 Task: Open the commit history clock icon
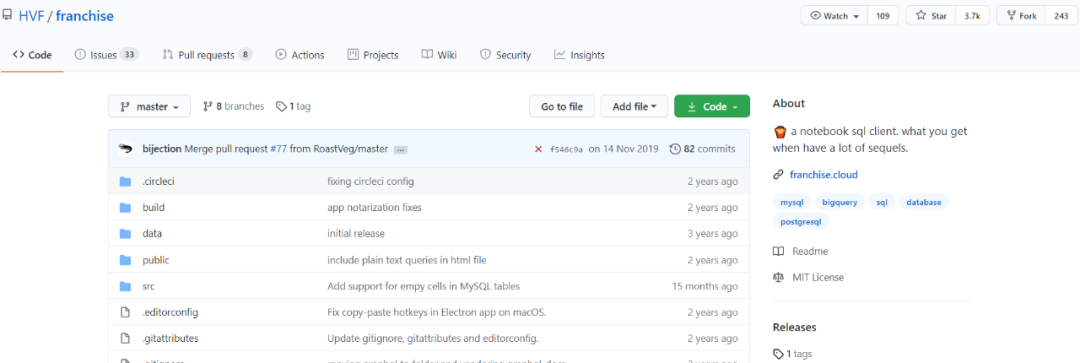pos(675,149)
